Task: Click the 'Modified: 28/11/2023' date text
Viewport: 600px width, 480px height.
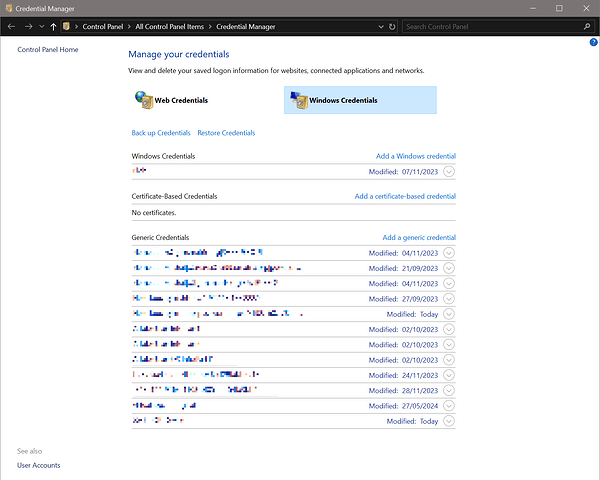Action: [403, 391]
